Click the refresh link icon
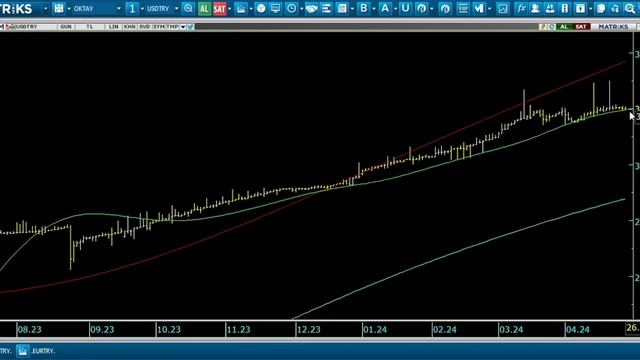Image resolution: width=640 pixels, height=360 pixels. [615, 8]
